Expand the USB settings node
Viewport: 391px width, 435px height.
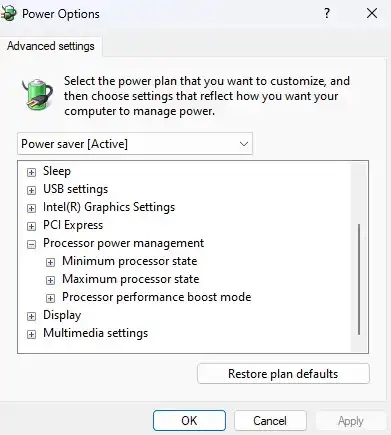tap(31, 190)
